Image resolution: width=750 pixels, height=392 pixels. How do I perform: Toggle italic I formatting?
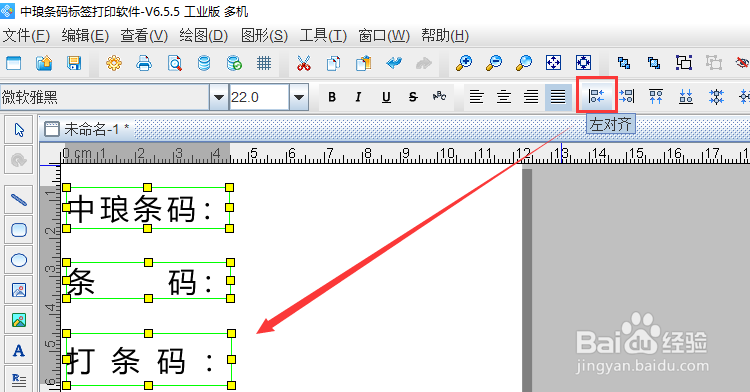(358, 97)
